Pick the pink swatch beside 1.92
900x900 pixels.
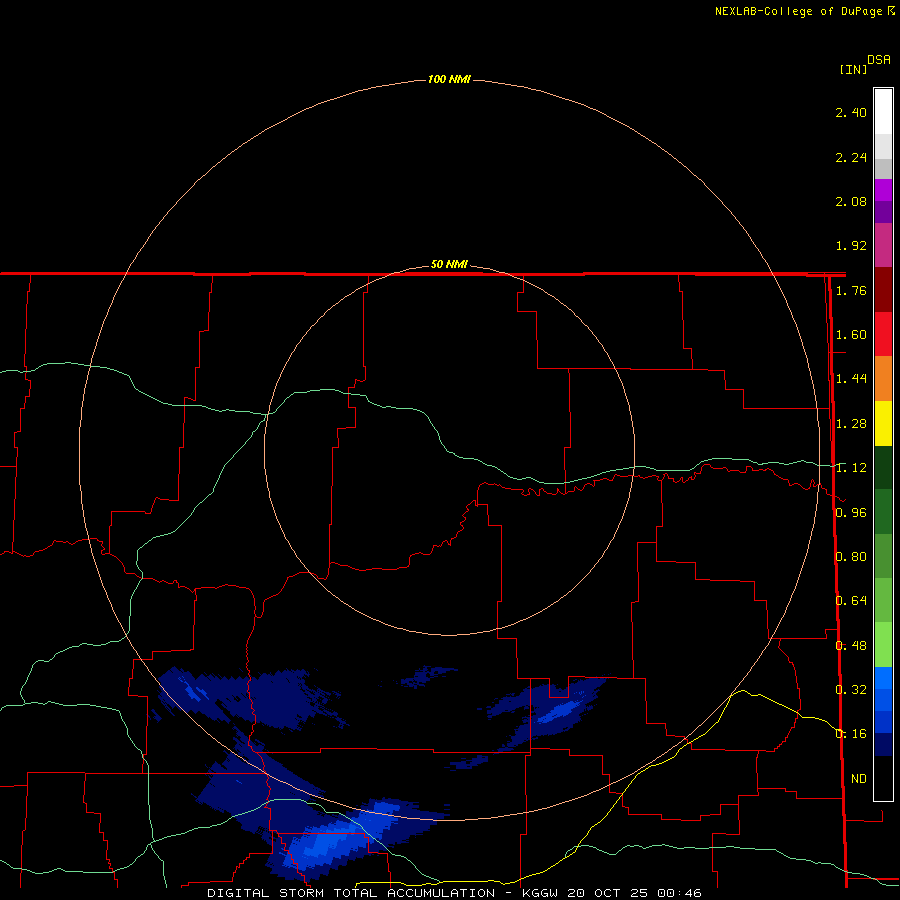coord(883,245)
